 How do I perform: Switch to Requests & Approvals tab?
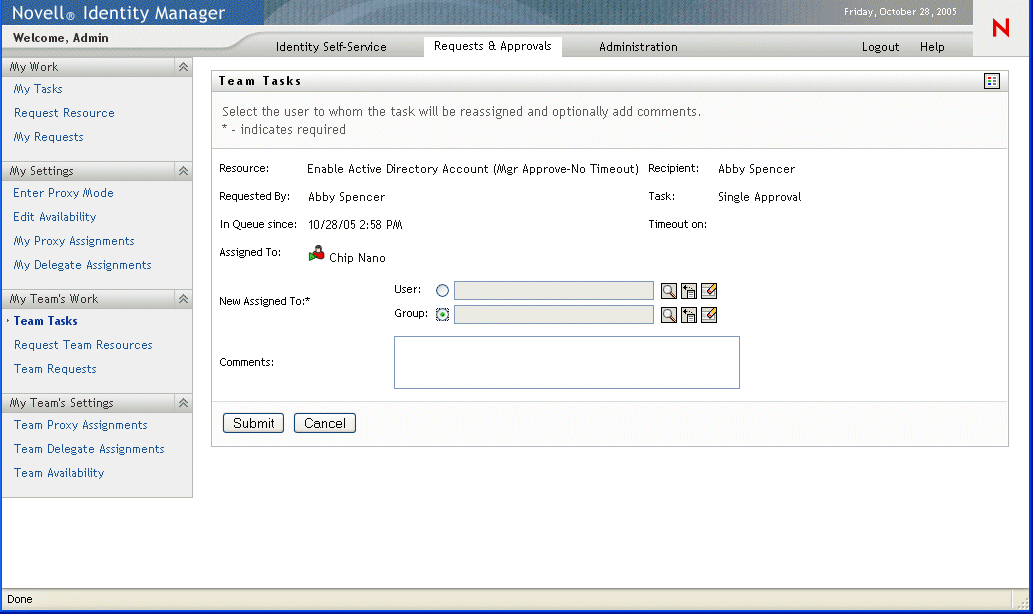(x=492, y=46)
